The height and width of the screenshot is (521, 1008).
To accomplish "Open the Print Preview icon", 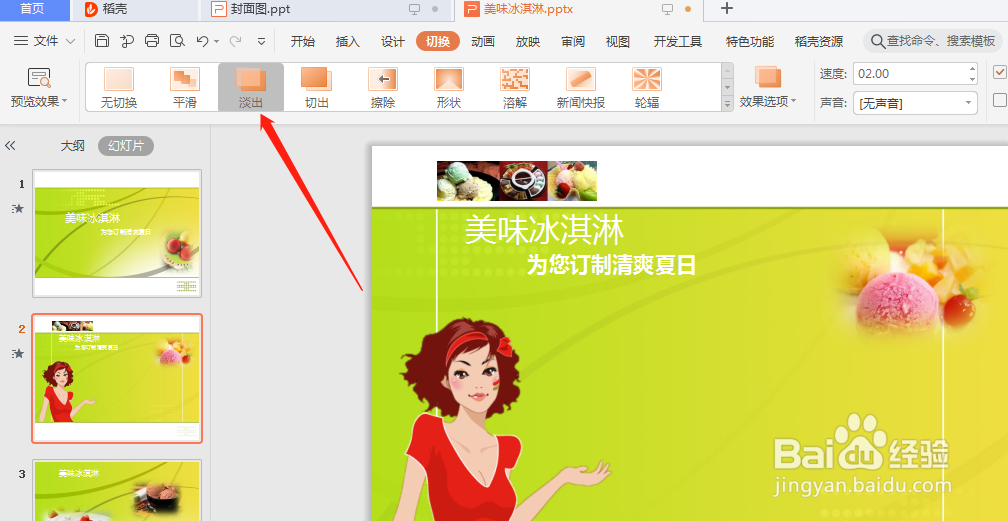I will pyautogui.click(x=177, y=41).
